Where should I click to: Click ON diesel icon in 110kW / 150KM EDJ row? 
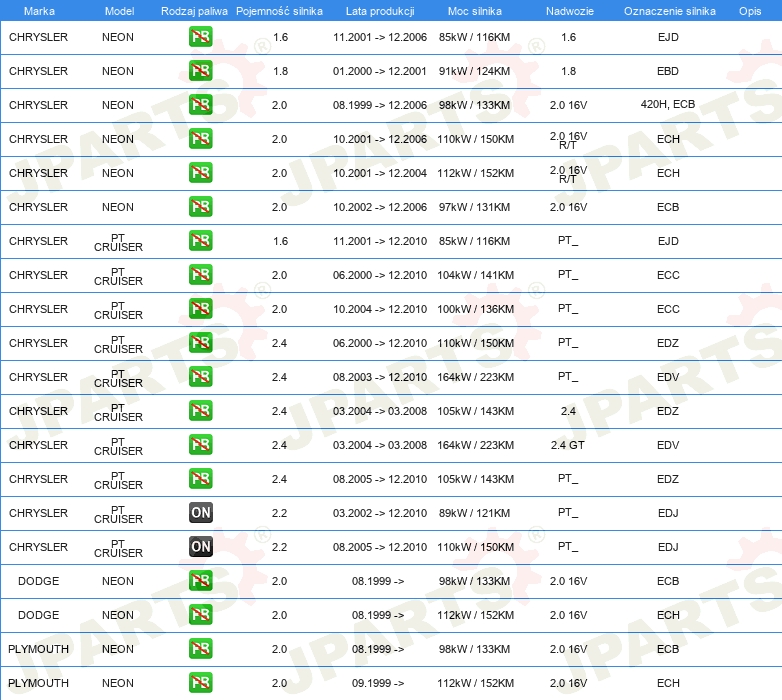tap(200, 546)
